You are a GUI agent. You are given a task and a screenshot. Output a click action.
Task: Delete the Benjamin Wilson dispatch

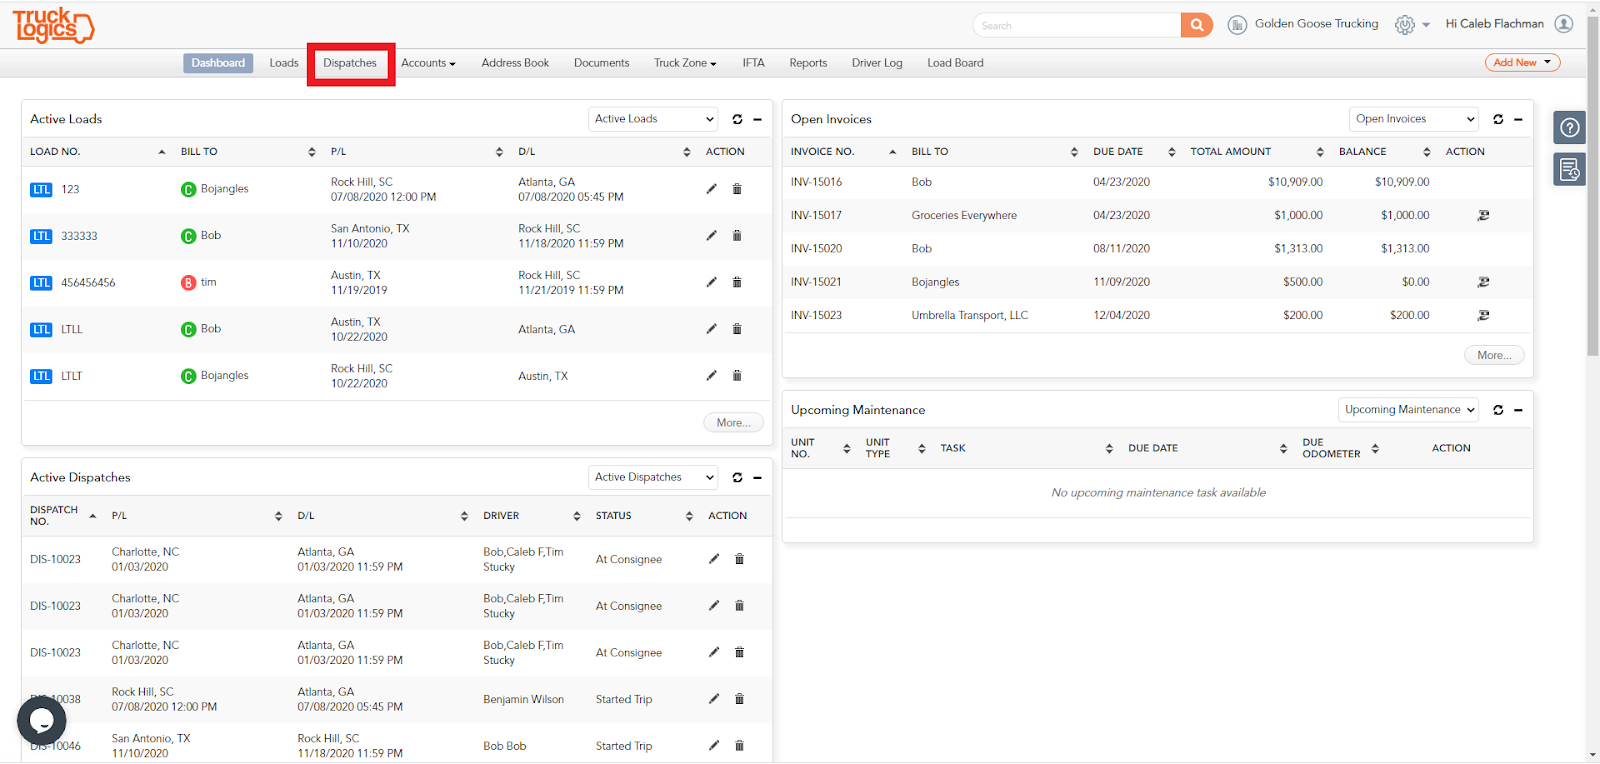point(740,699)
